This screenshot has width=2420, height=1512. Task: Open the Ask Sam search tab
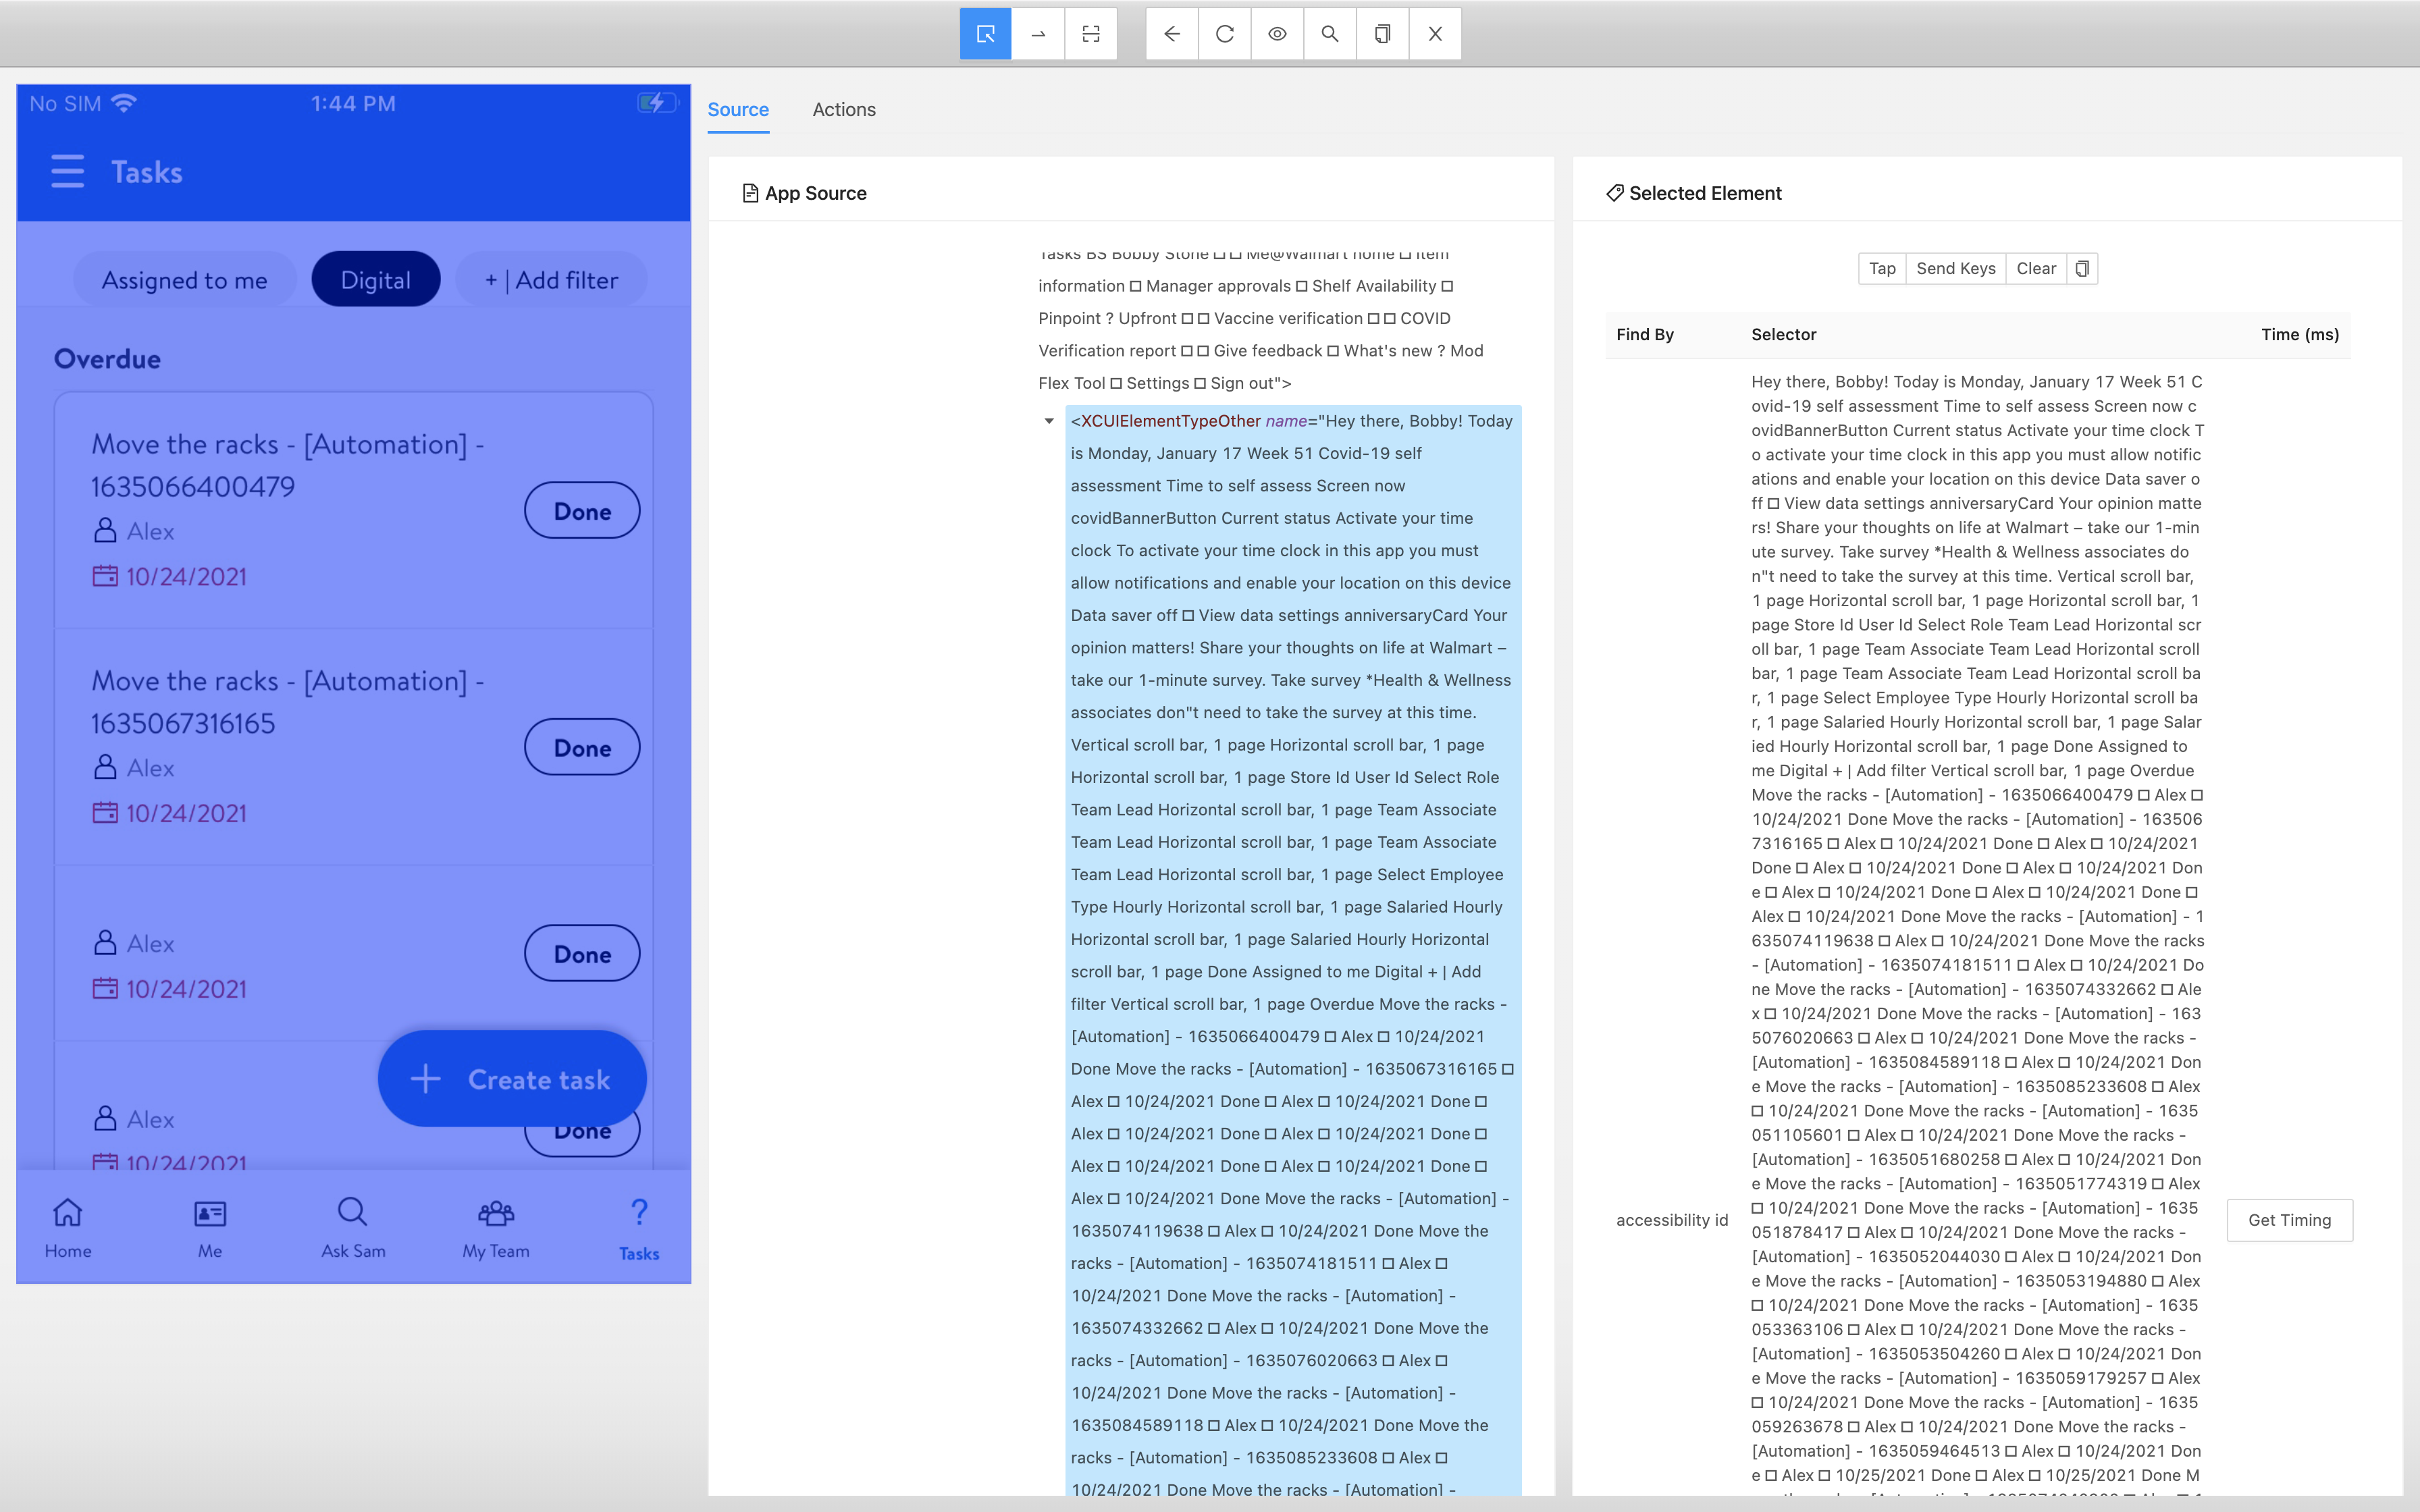coord(353,1229)
